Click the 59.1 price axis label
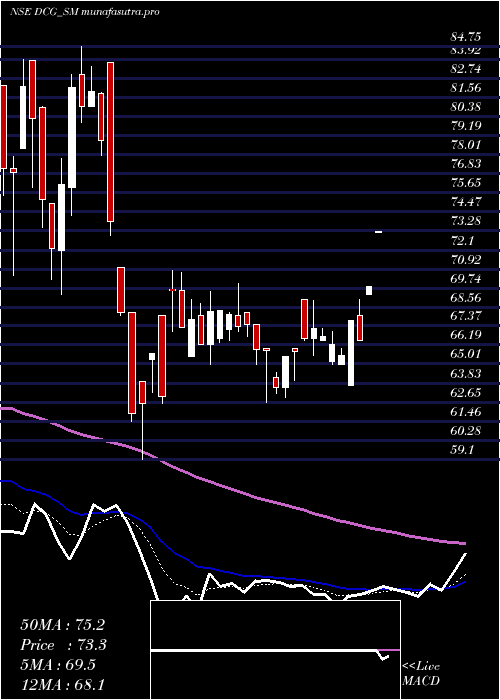 (462, 449)
